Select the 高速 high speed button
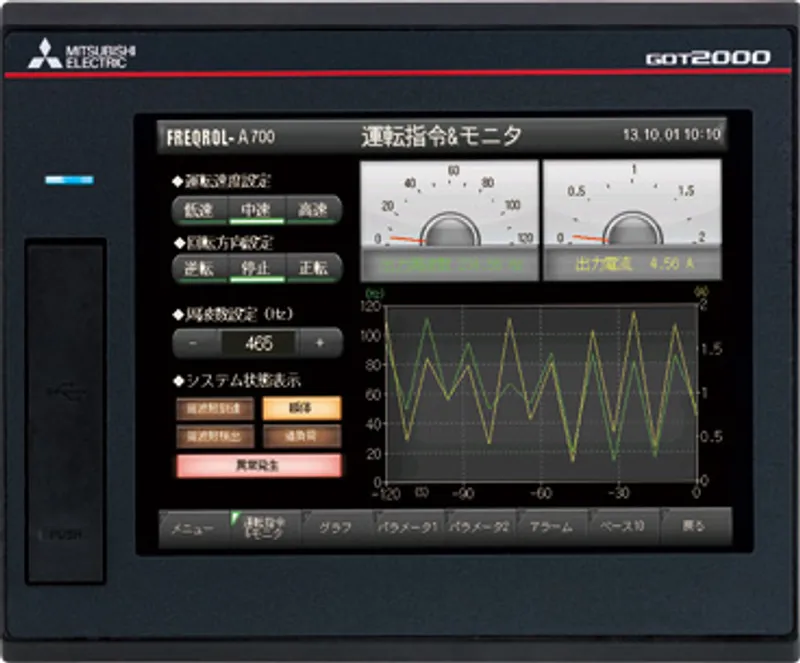This screenshot has width=800, height=663. (x=313, y=210)
